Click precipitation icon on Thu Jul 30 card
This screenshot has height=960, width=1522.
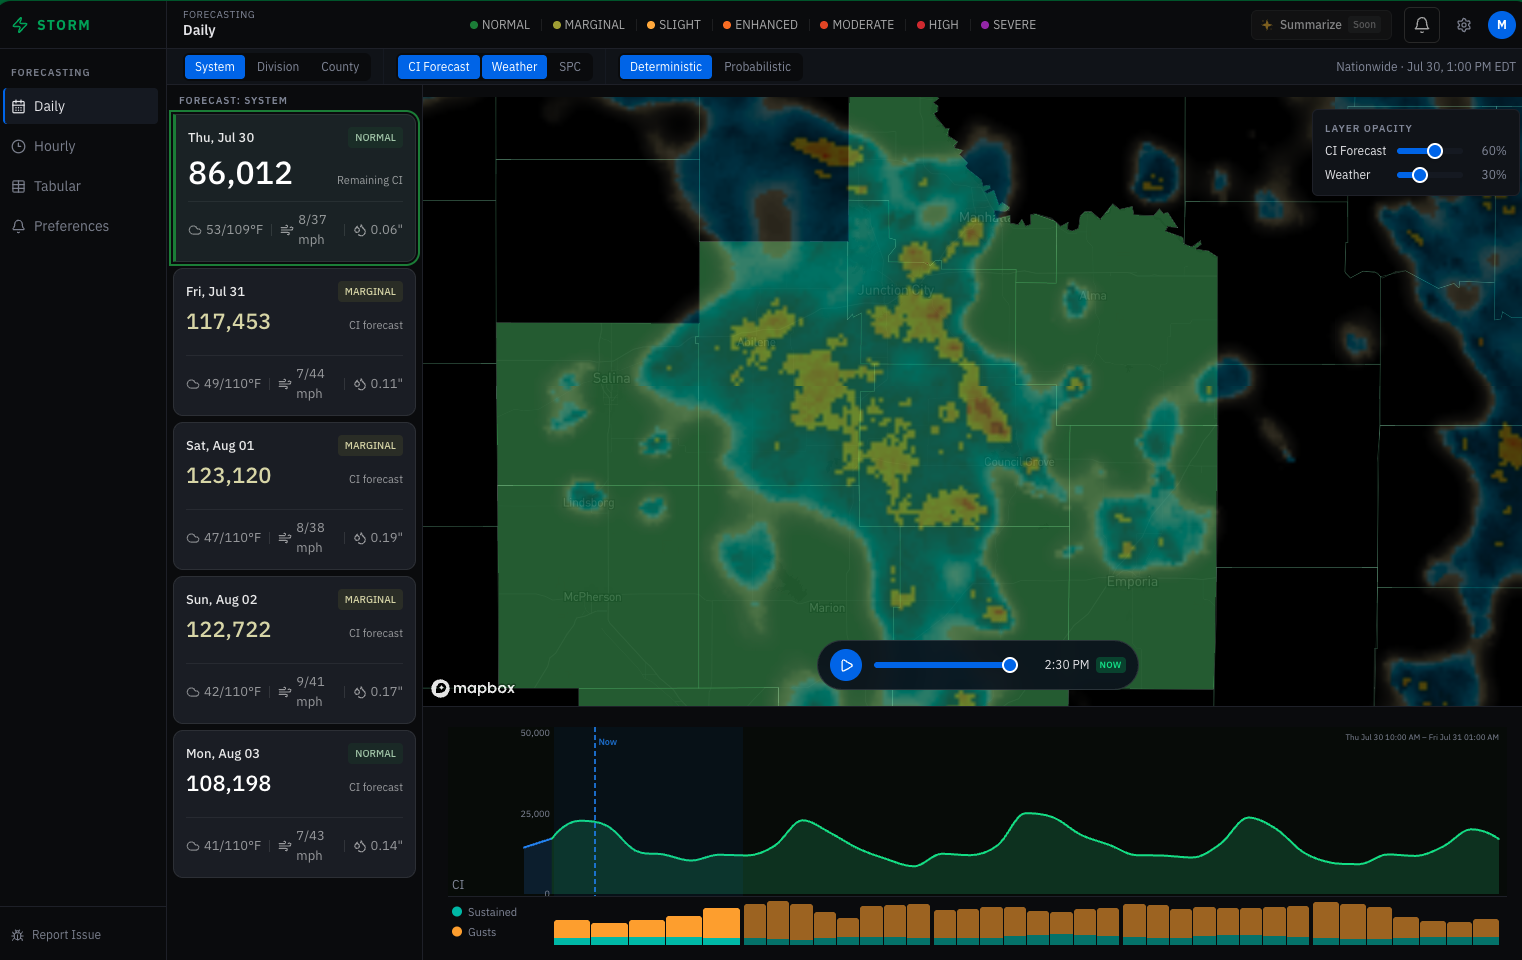360,230
